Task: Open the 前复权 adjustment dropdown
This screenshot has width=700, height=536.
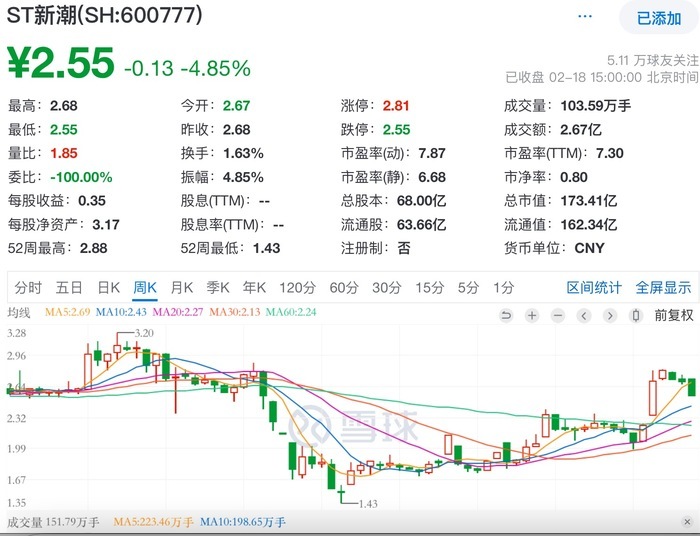Action: pyautogui.click(x=674, y=316)
